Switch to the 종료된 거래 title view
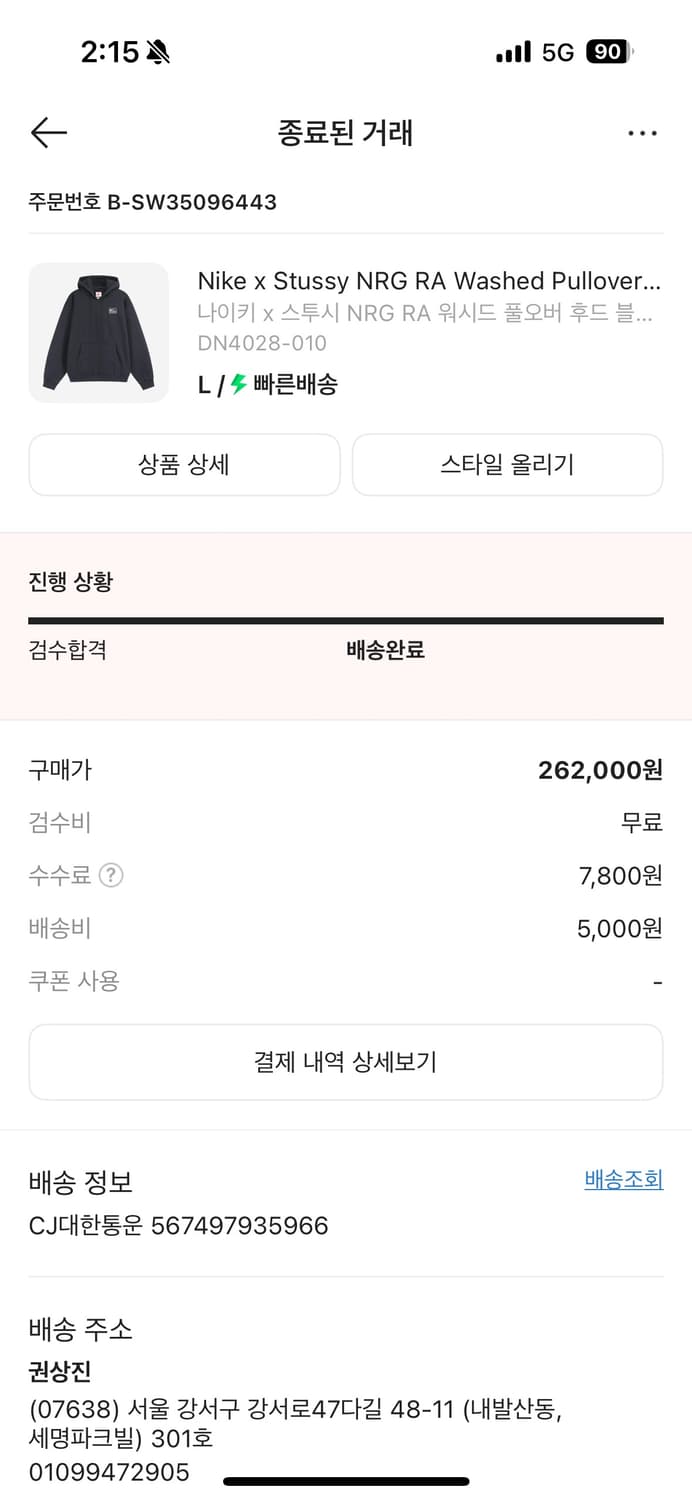This screenshot has width=692, height=1500. pos(345,133)
